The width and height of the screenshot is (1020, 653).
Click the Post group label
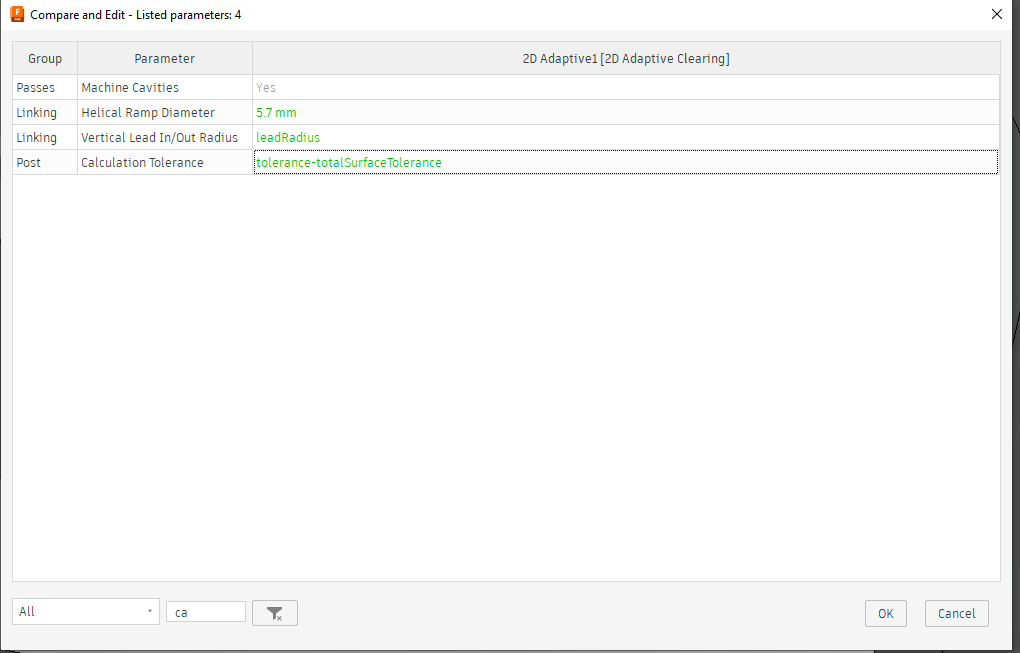pos(27,162)
